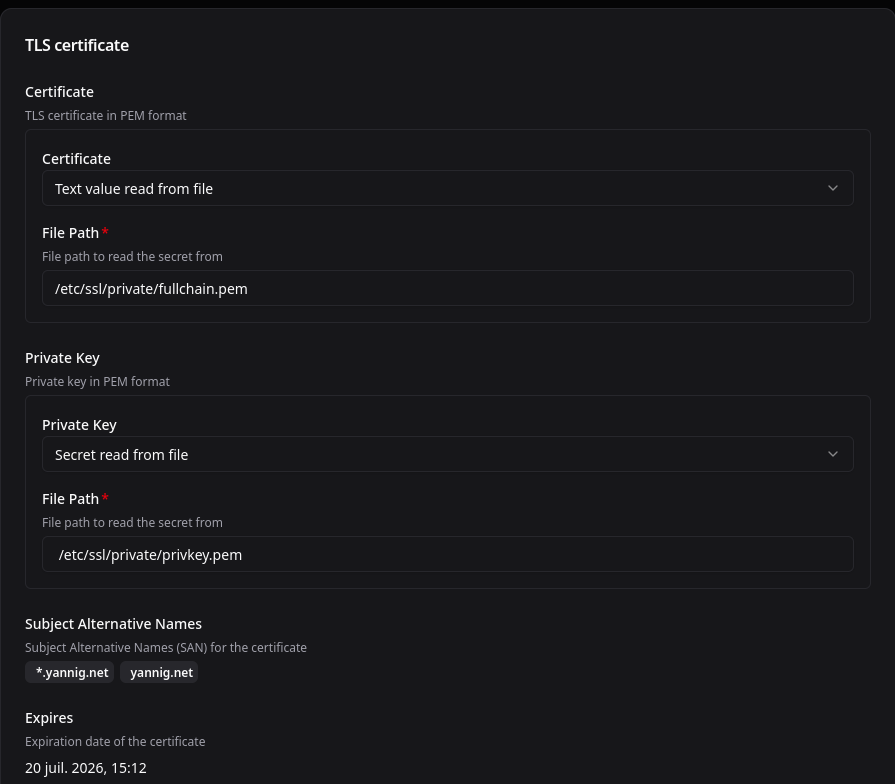
Task: Click 'Private Key' label directly above its dropdown
Action: (79, 425)
